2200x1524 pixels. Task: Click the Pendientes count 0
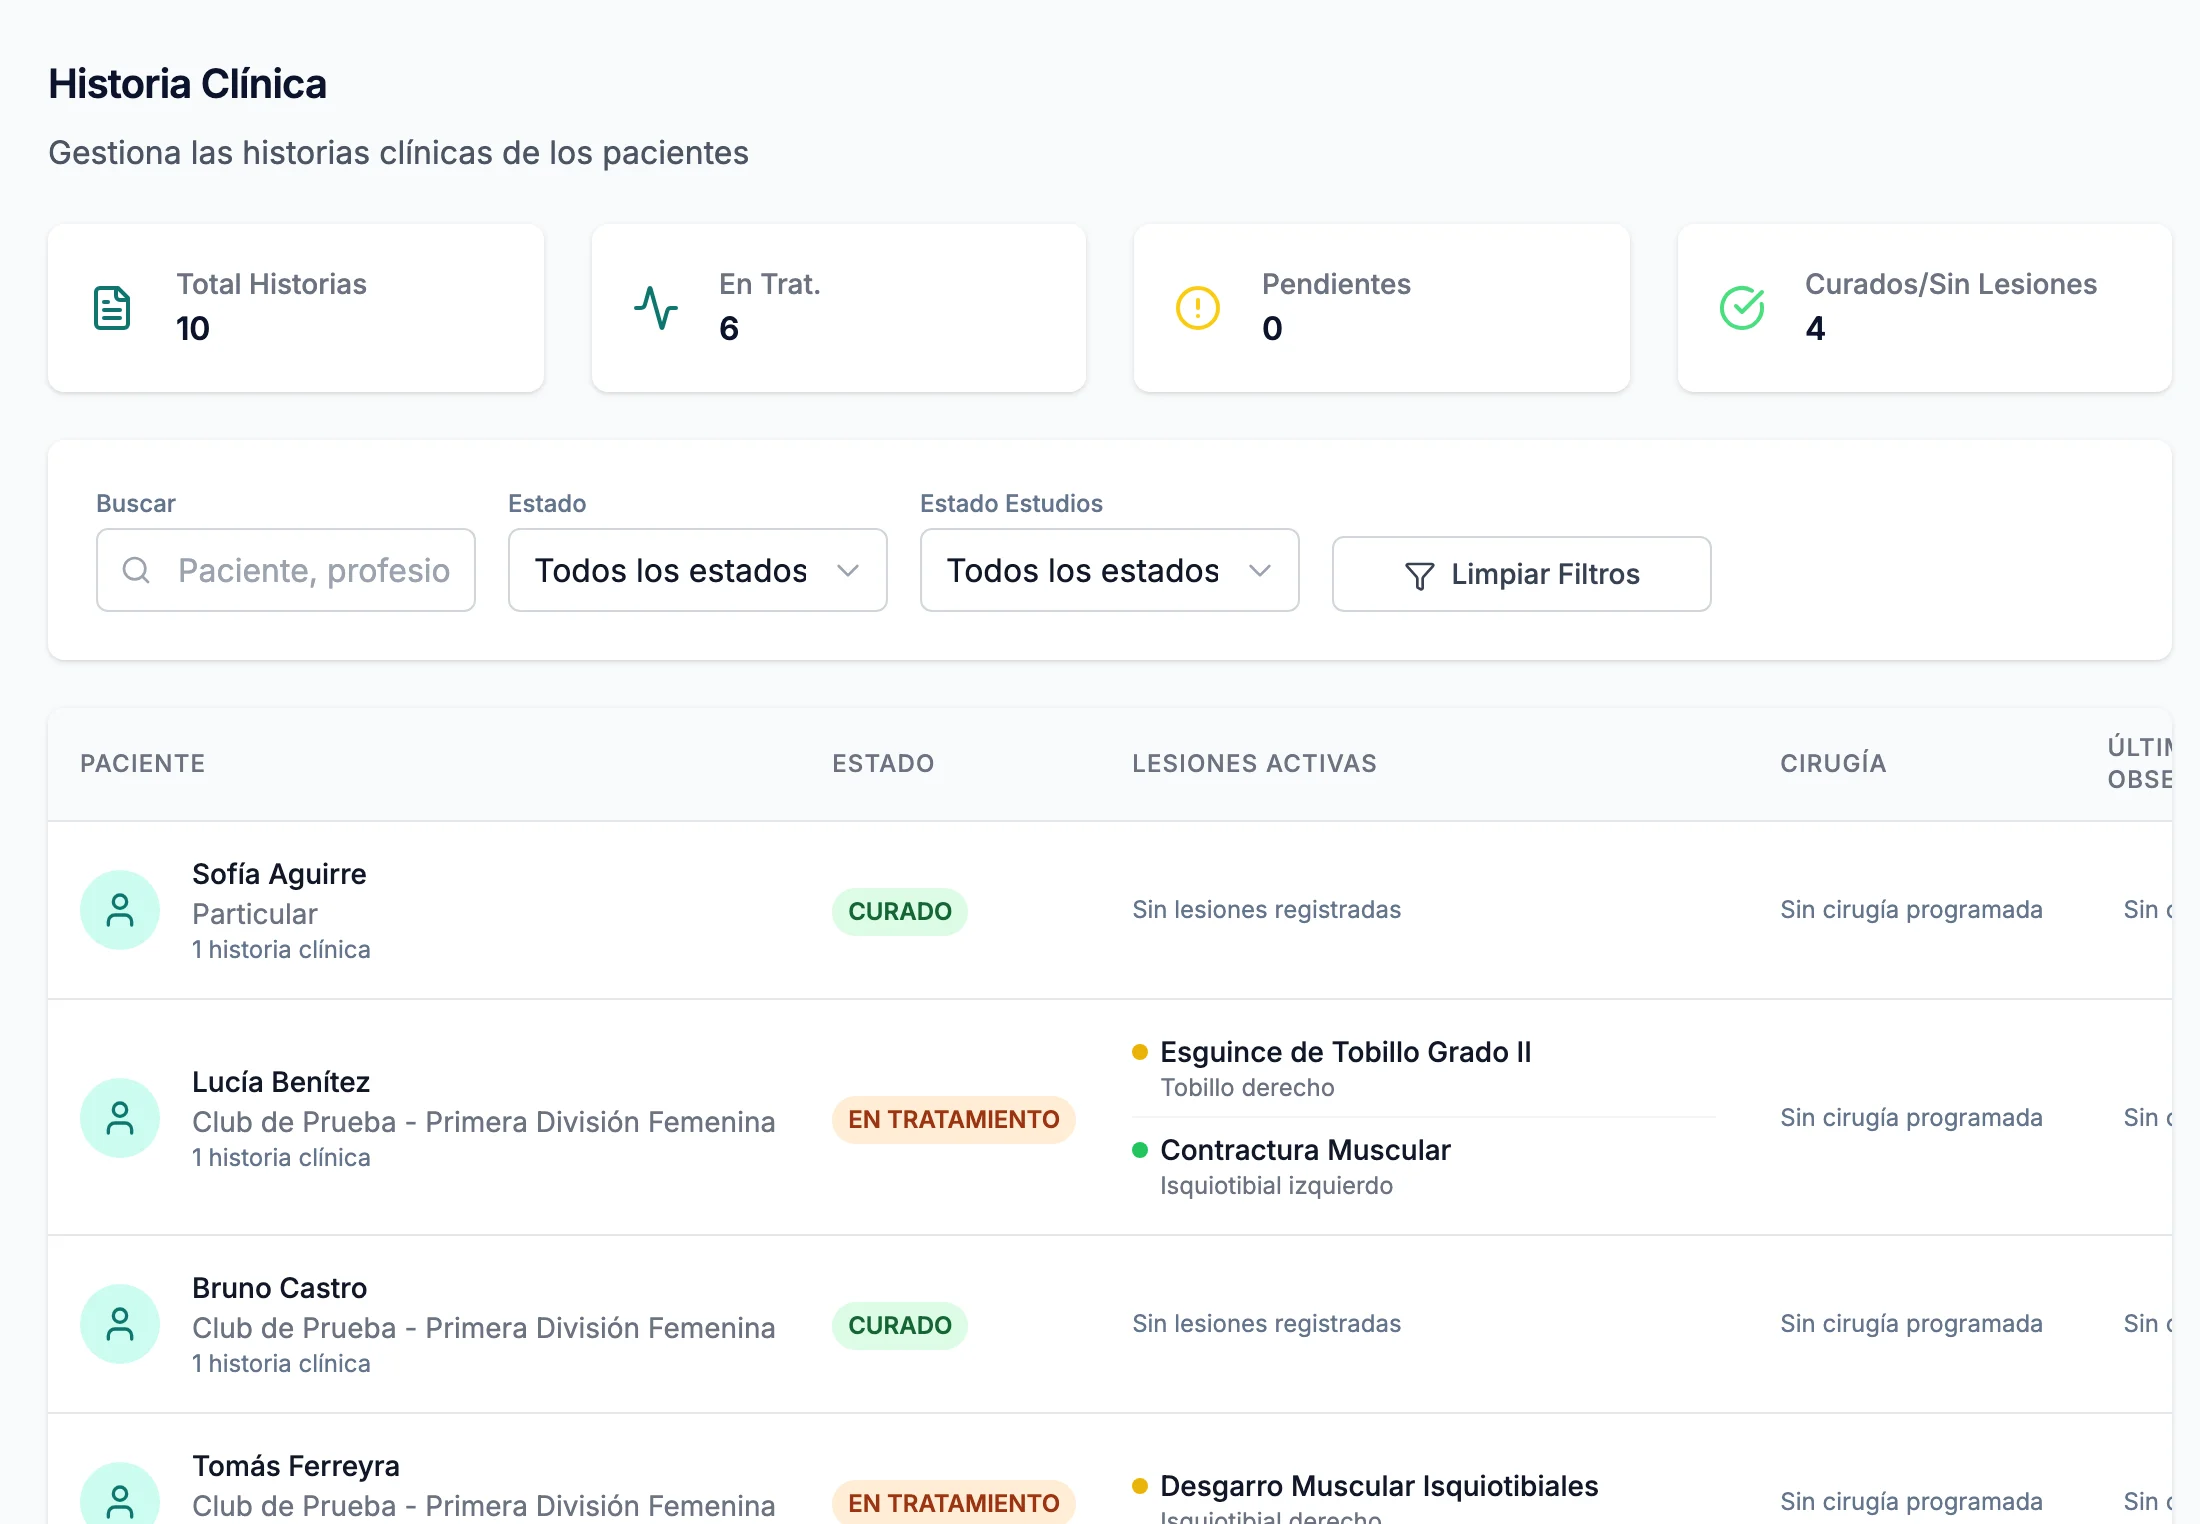tap(1272, 328)
